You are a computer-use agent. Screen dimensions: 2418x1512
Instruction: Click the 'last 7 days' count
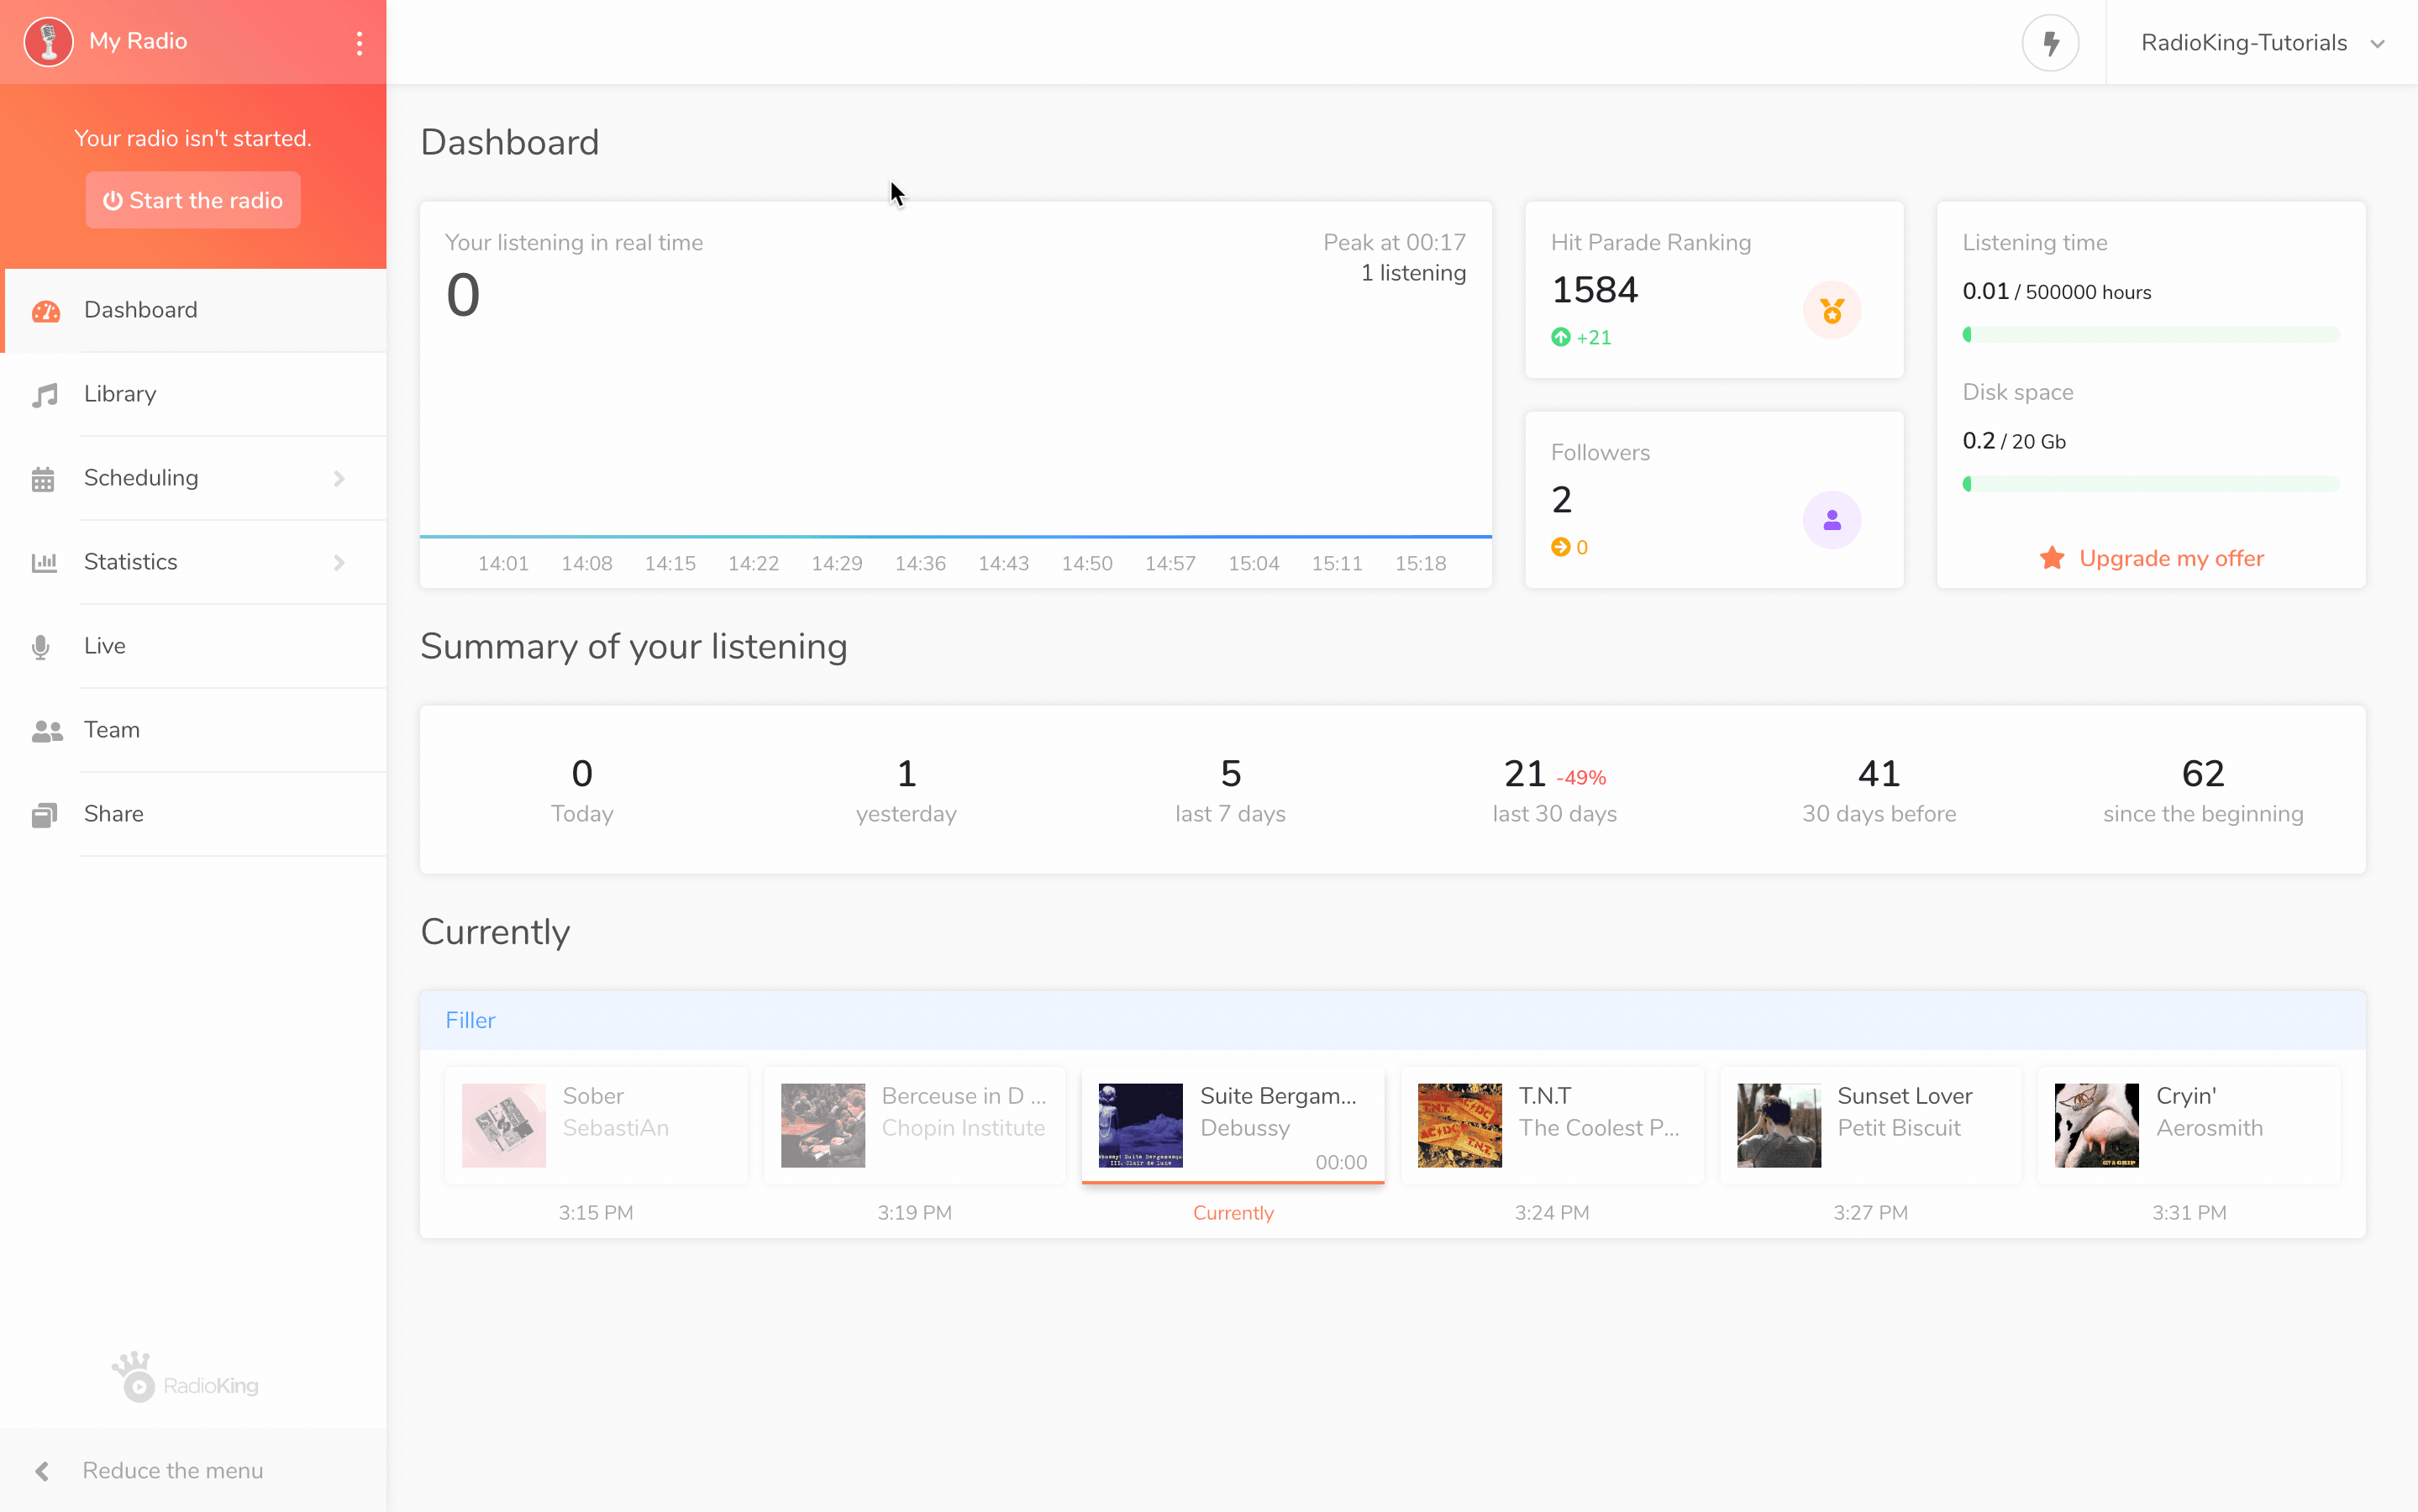1231,774
